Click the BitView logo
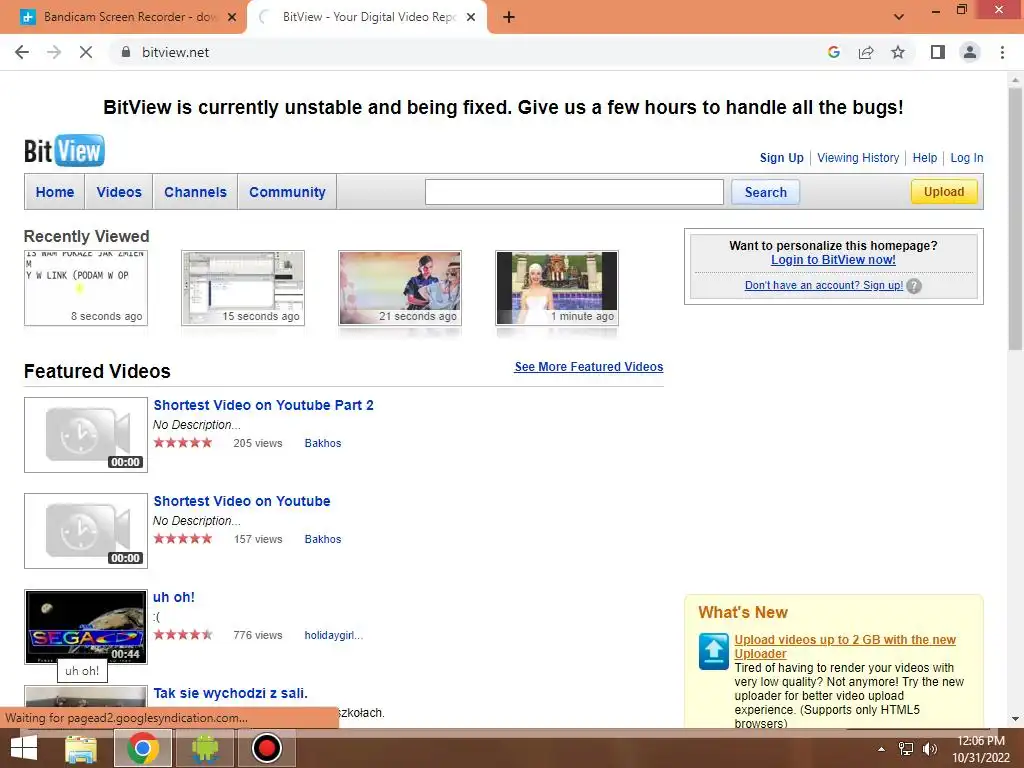 64,150
